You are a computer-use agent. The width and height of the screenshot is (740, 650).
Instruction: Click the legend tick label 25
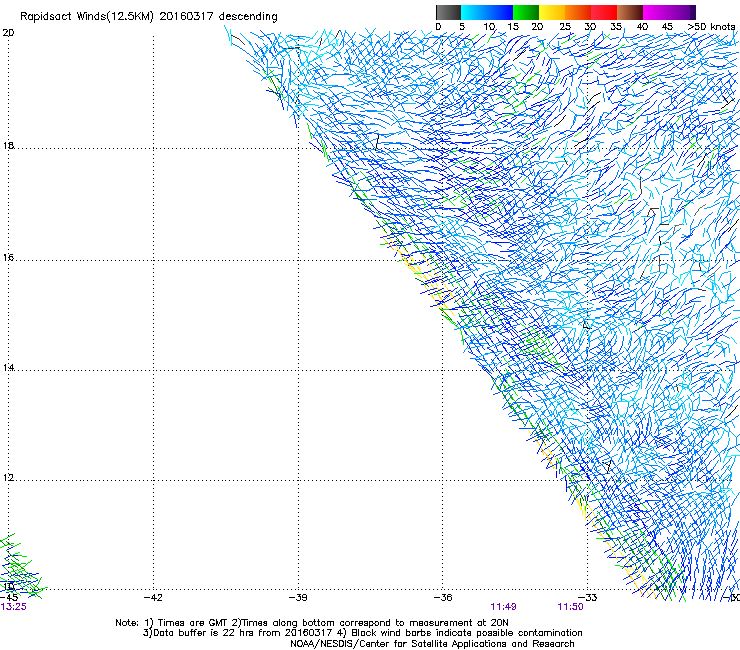pos(565,27)
